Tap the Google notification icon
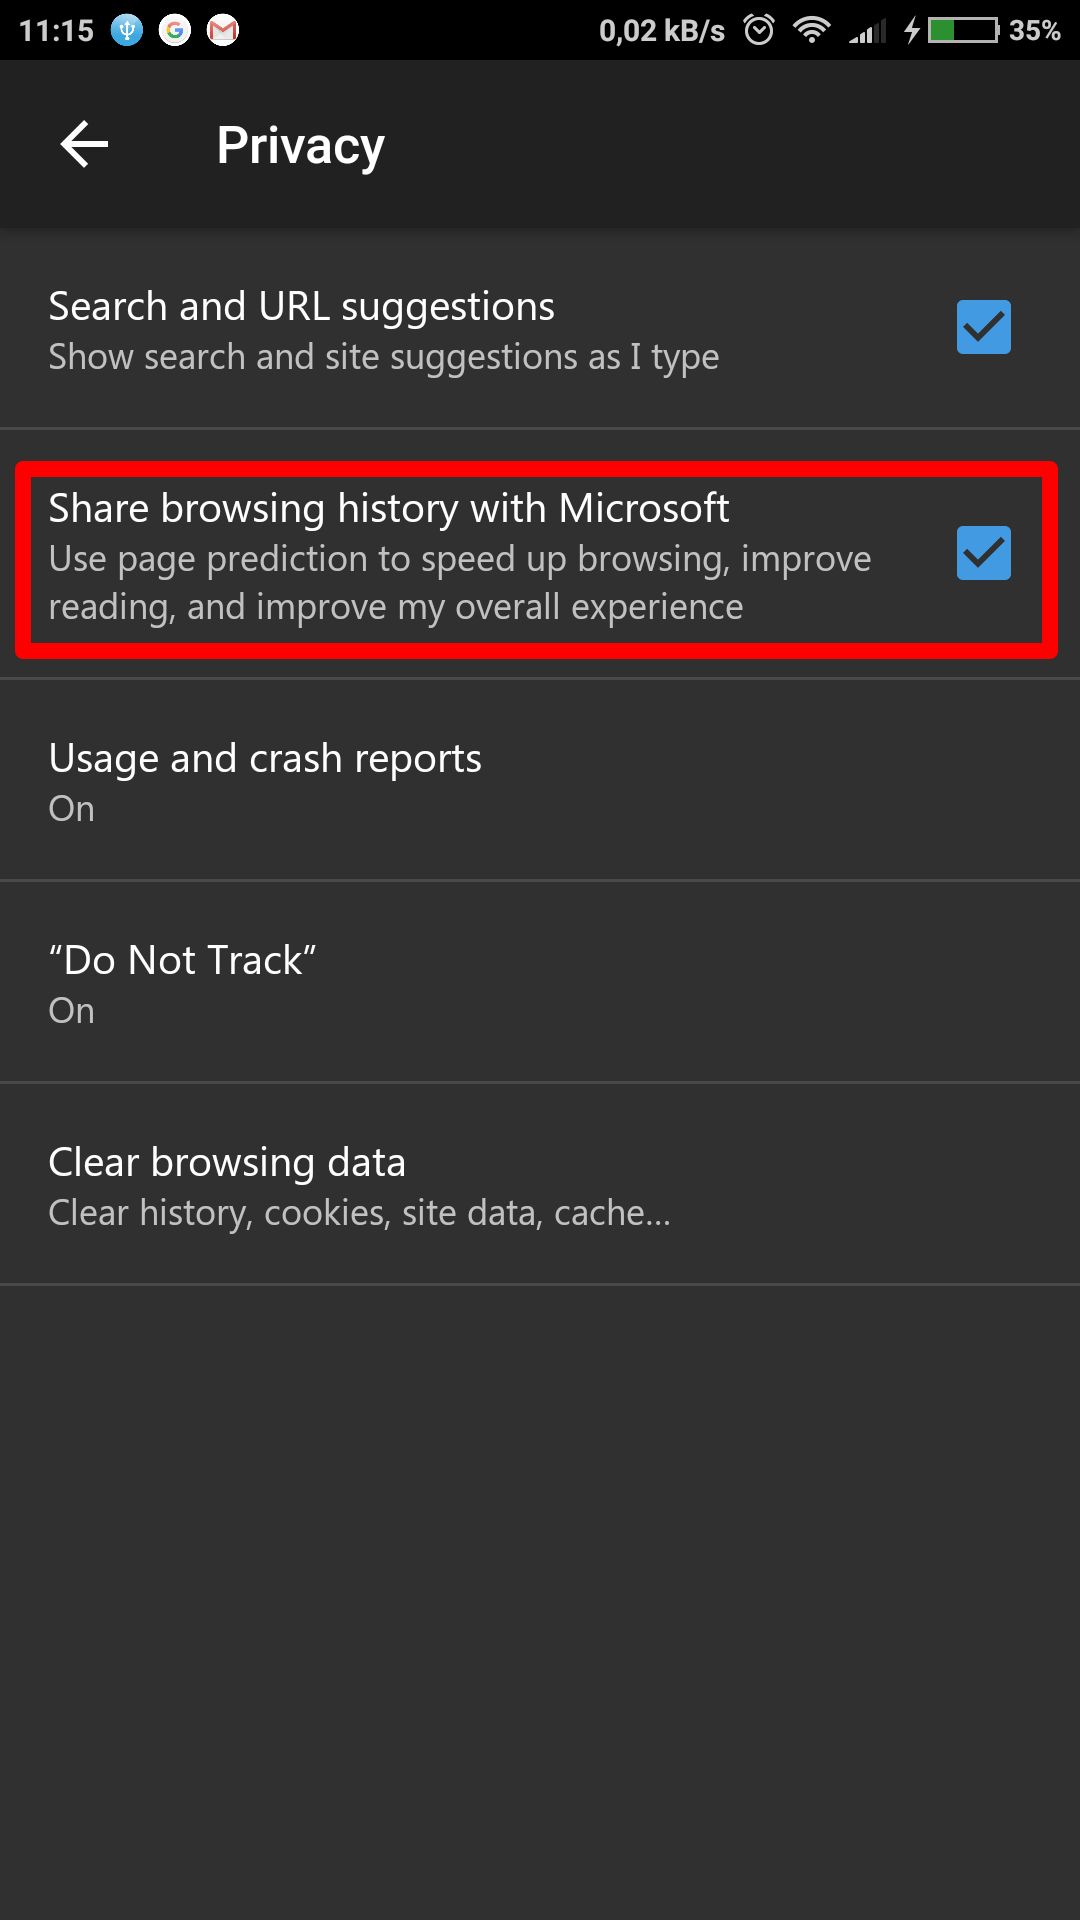The height and width of the screenshot is (1920, 1080). click(174, 31)
